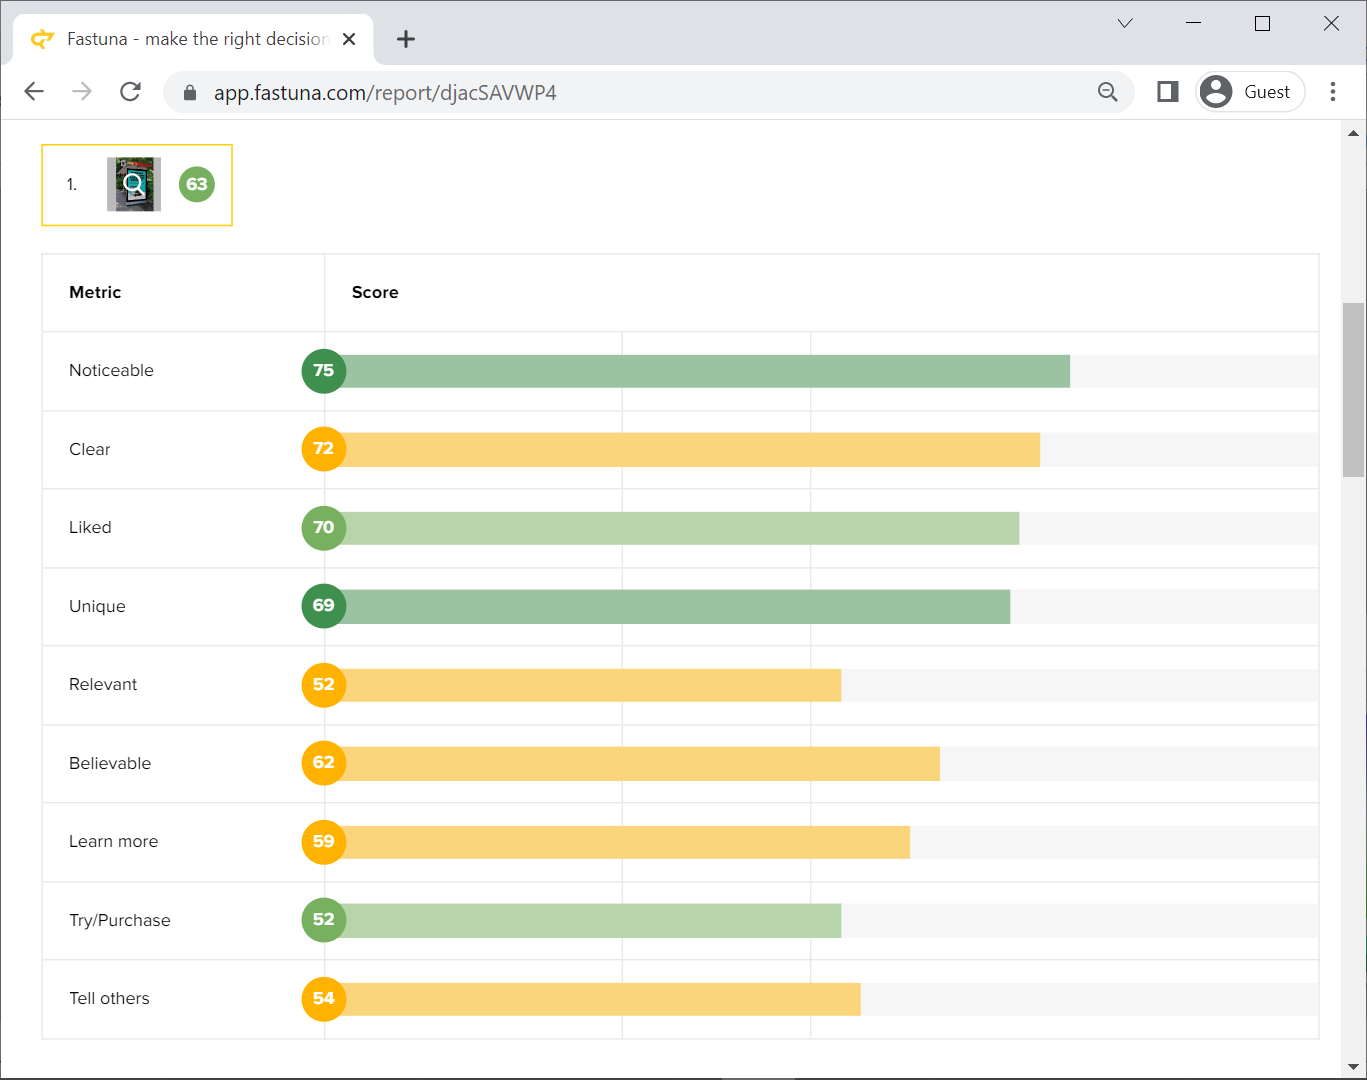Screen dimensions: 1367x1080
Task: Click the browser back arrow
Action: coord(34,92)
